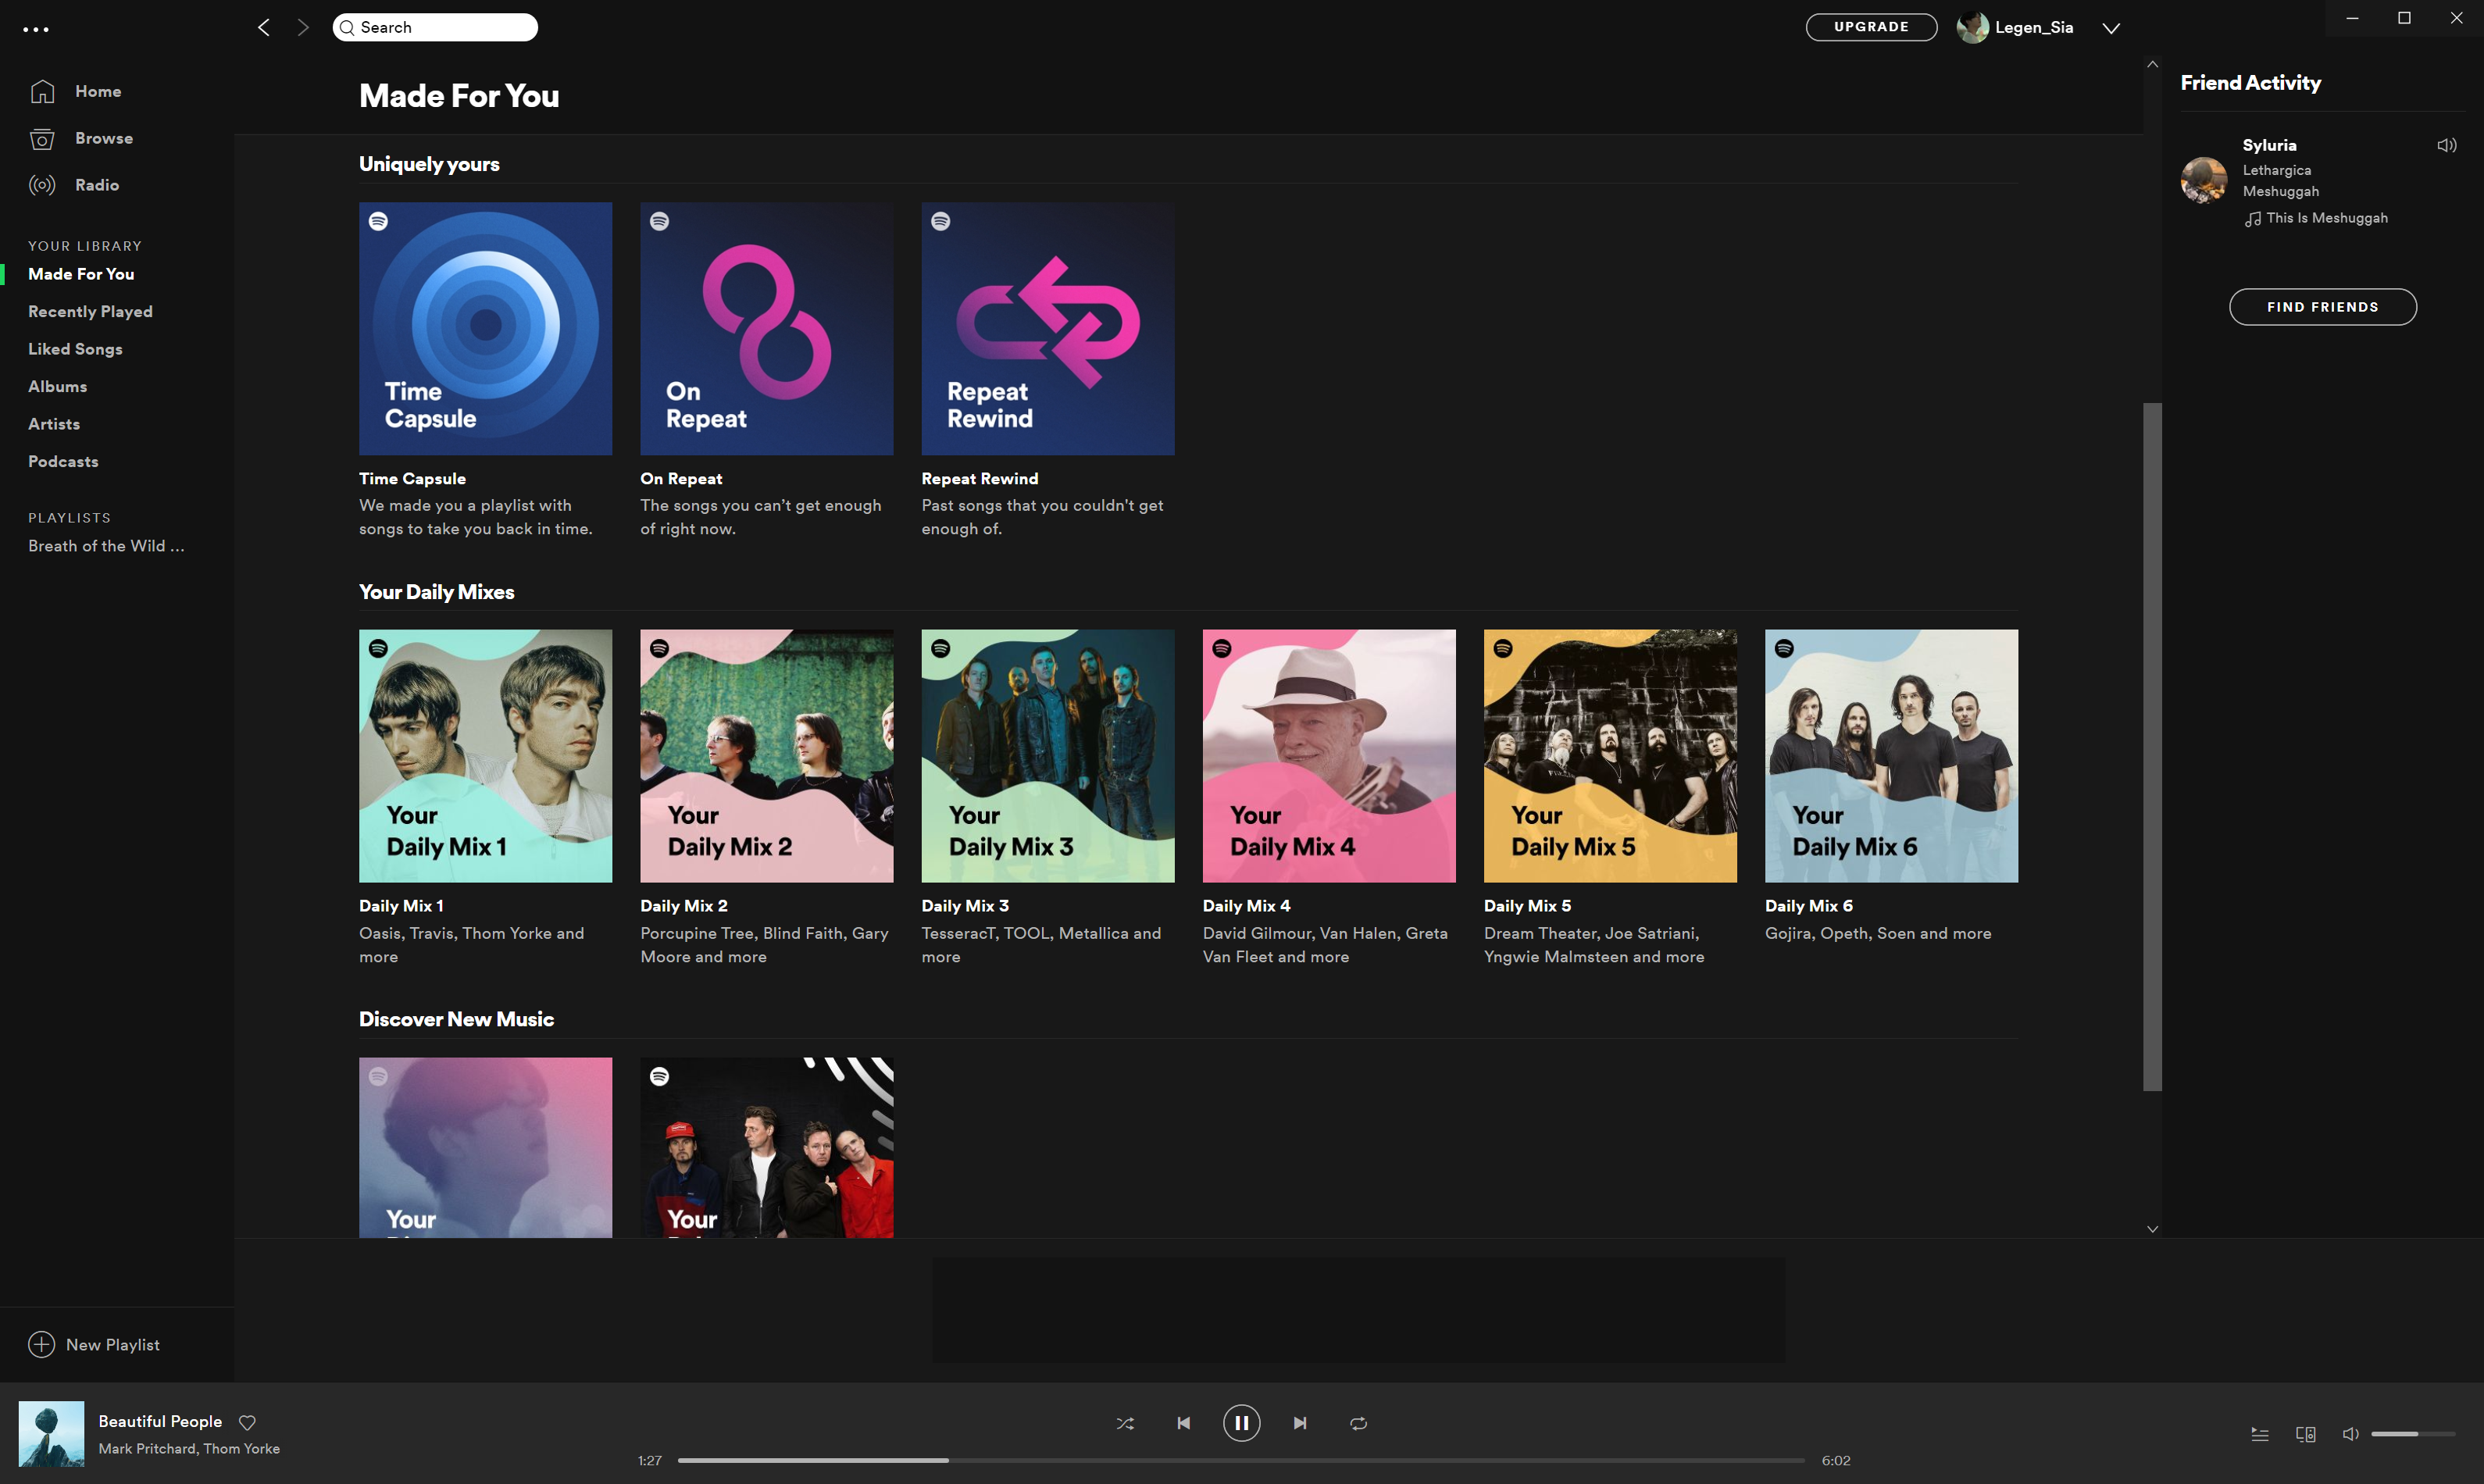
Task: Select Made For You in library
Action: [81, 274]
